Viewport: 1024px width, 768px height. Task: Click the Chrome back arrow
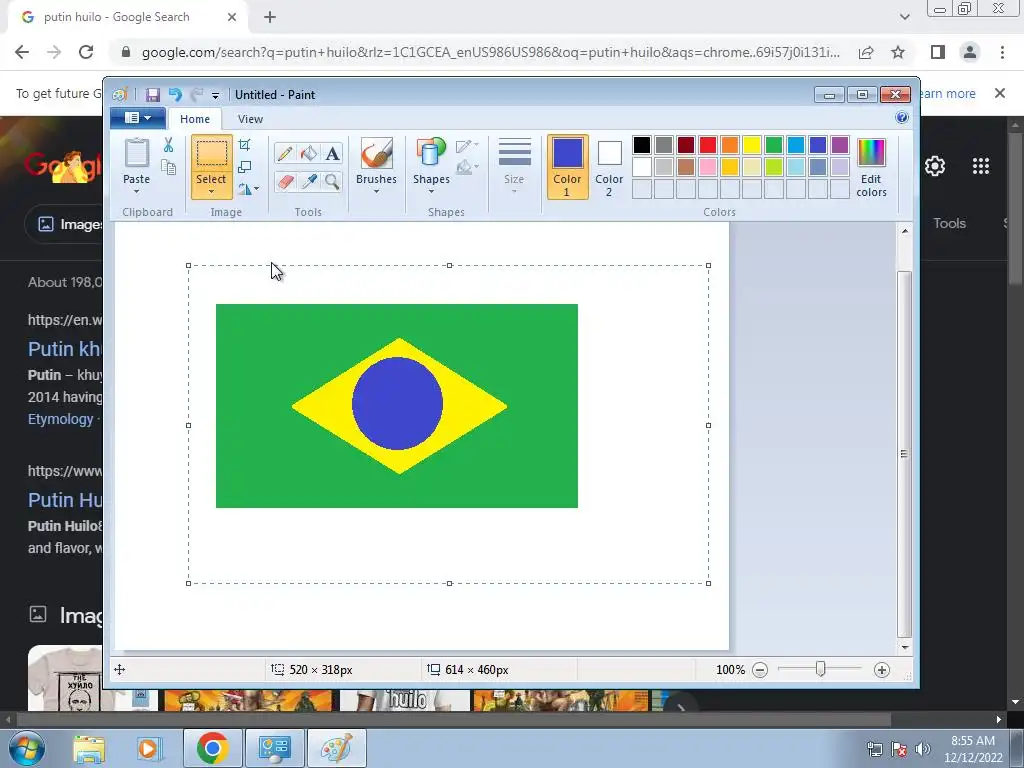click(22, 52)
